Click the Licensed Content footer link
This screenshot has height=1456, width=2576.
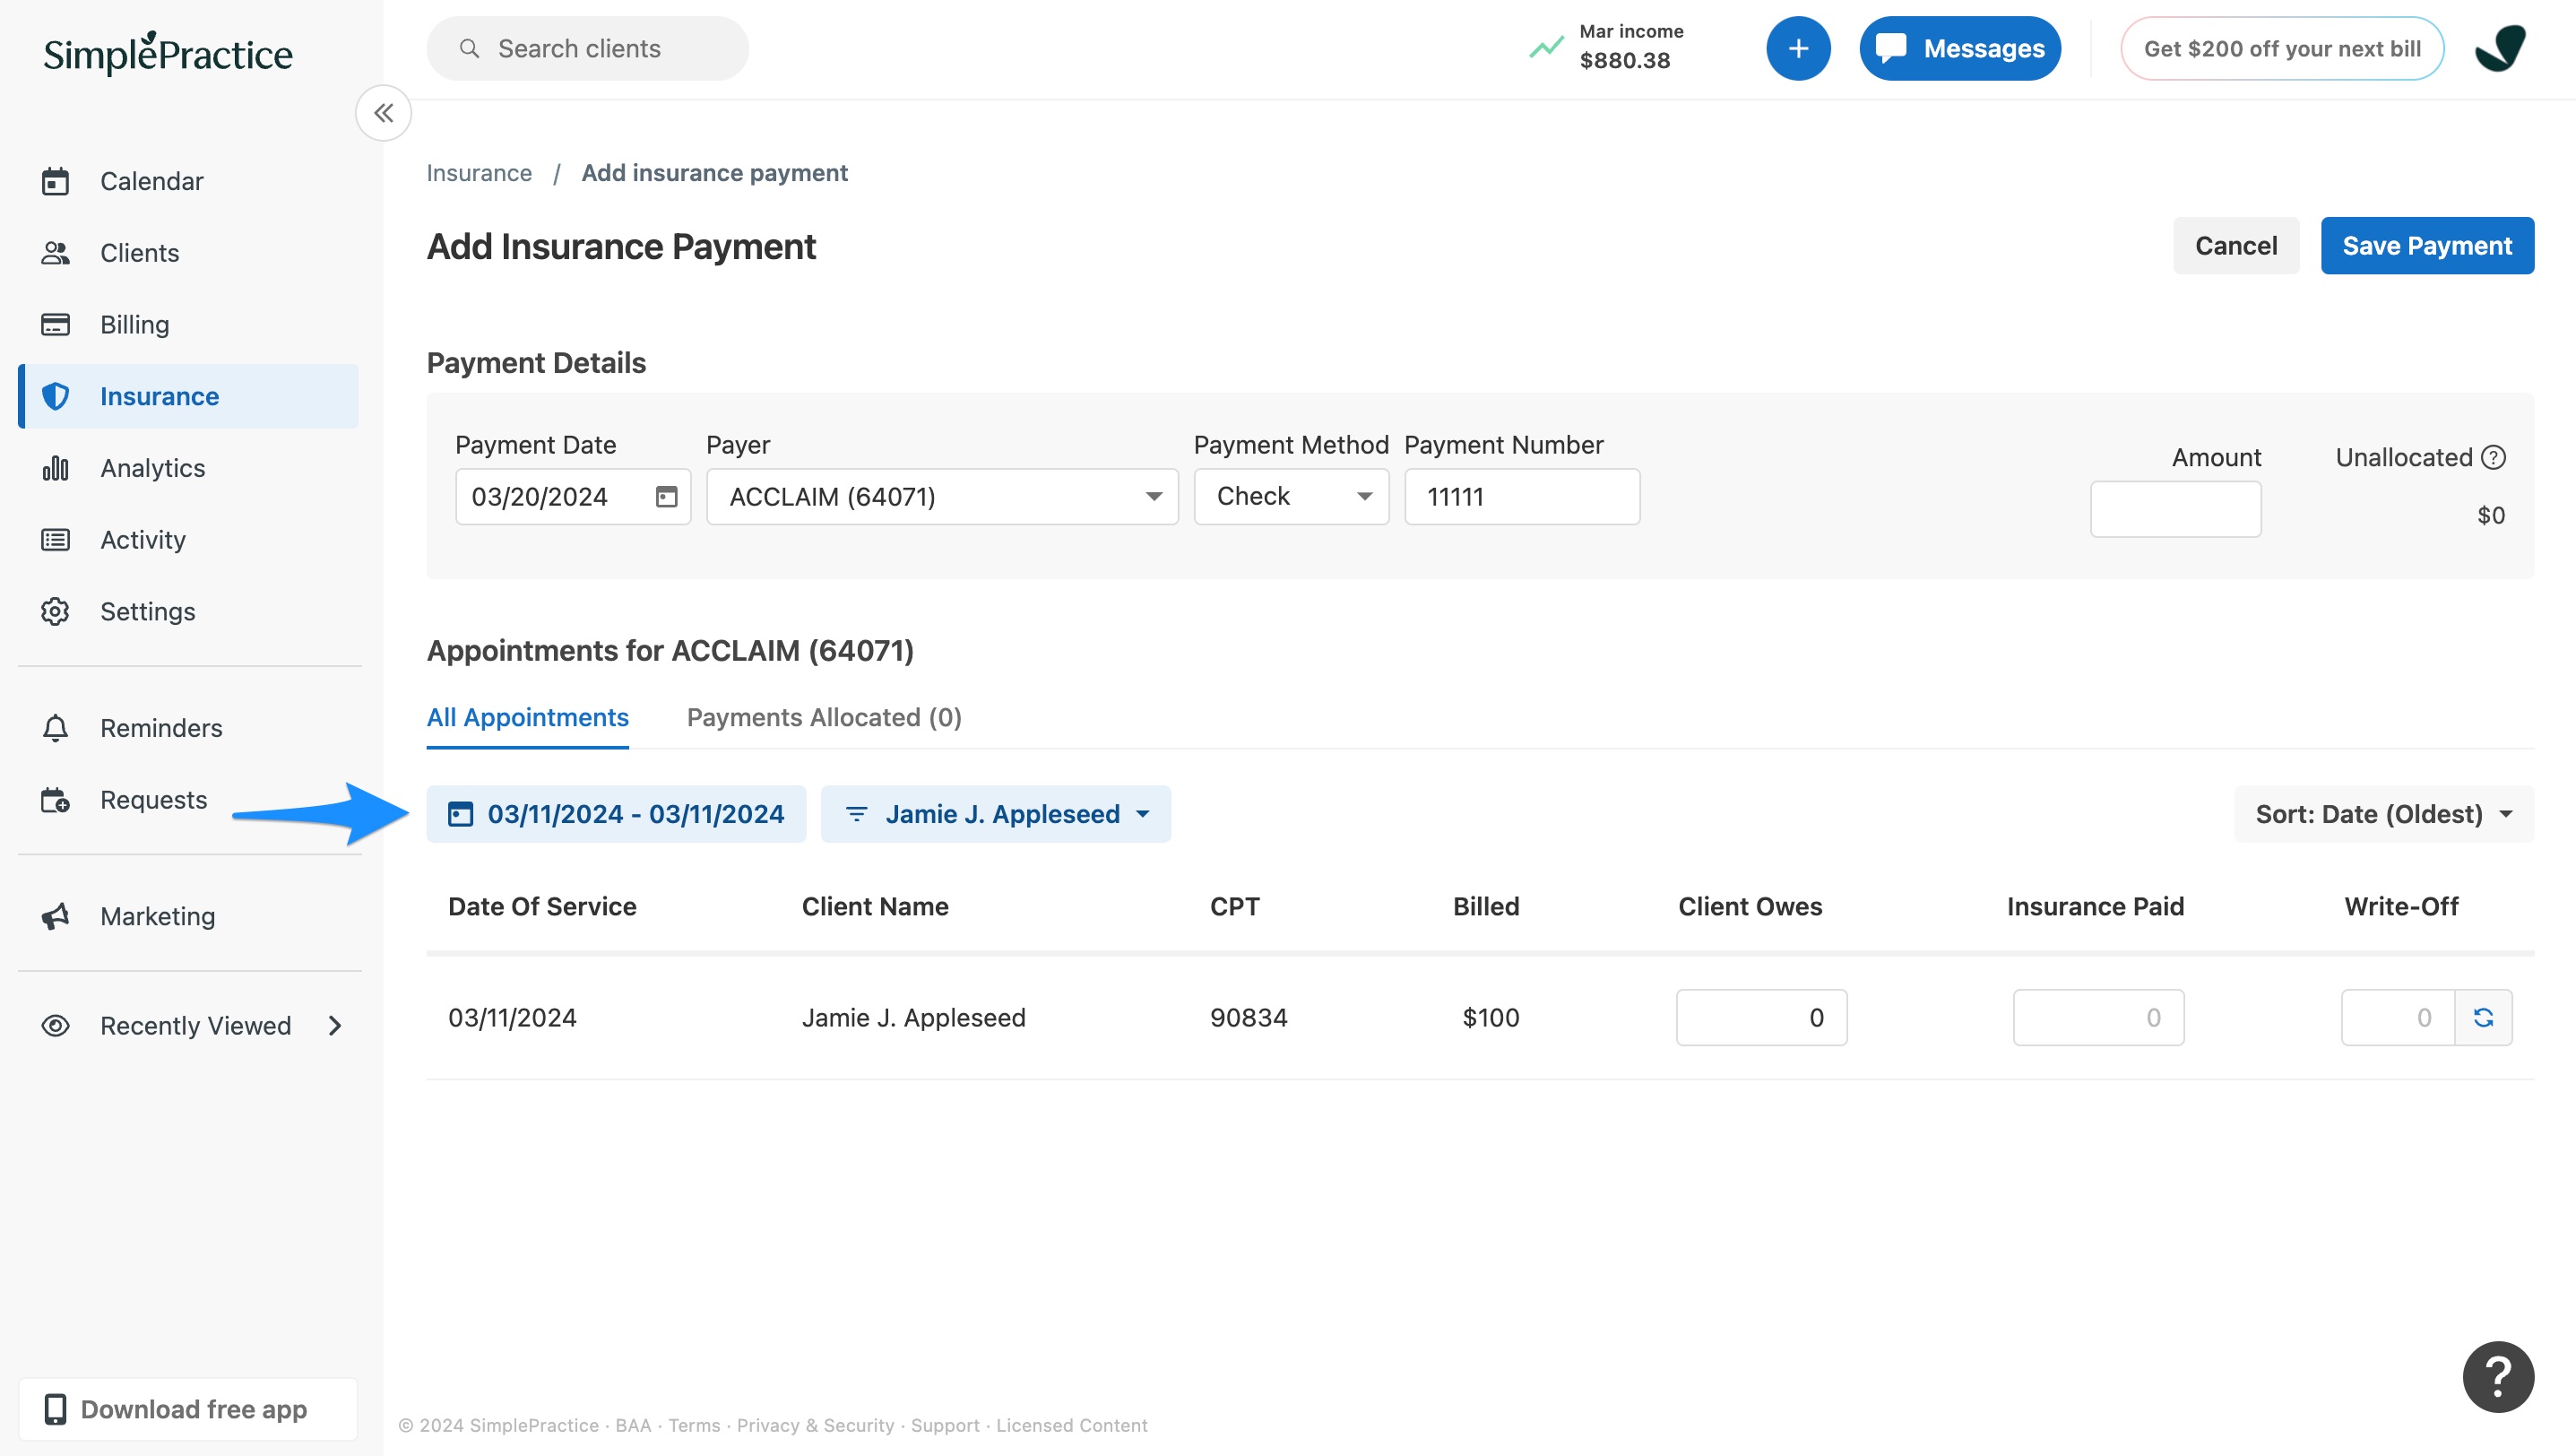(1072, 1425)
